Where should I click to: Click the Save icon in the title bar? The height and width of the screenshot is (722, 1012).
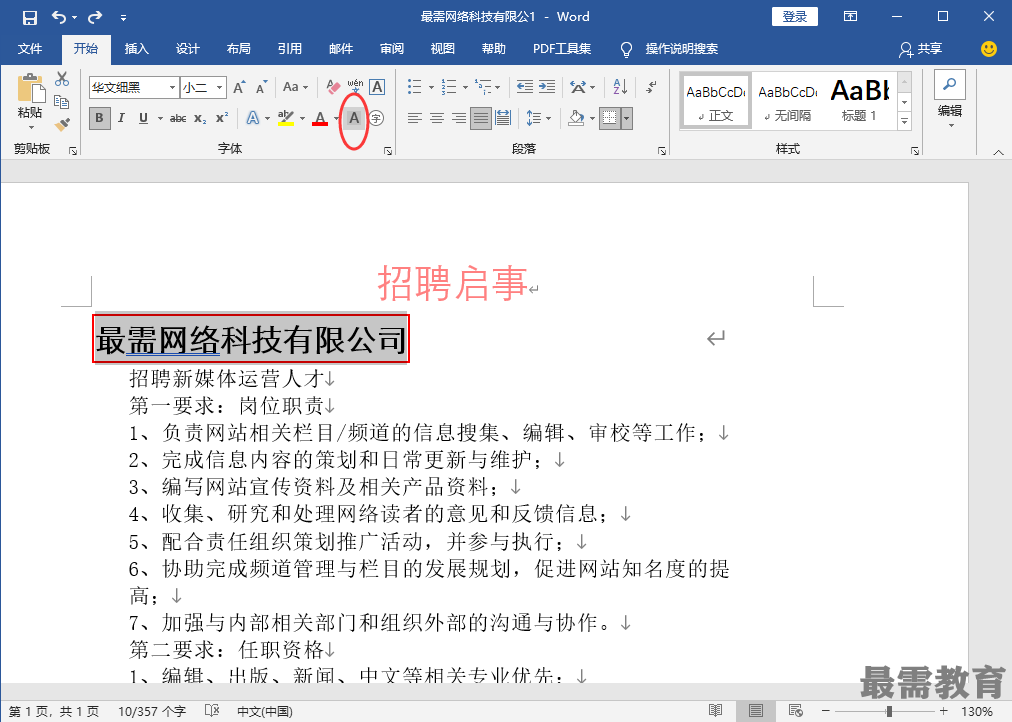coord(30,17)
